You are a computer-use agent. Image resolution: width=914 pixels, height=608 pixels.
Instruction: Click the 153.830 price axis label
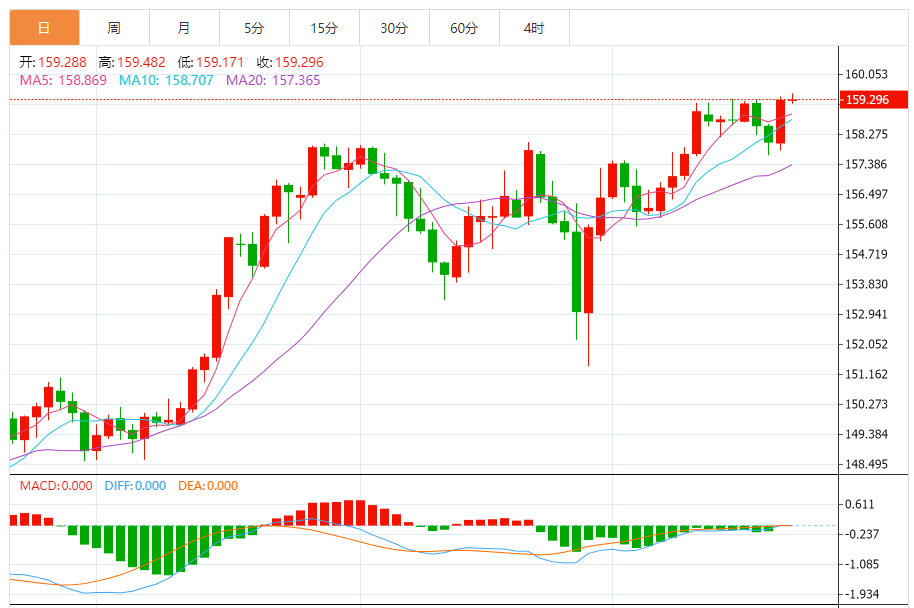tap(866, 284)
